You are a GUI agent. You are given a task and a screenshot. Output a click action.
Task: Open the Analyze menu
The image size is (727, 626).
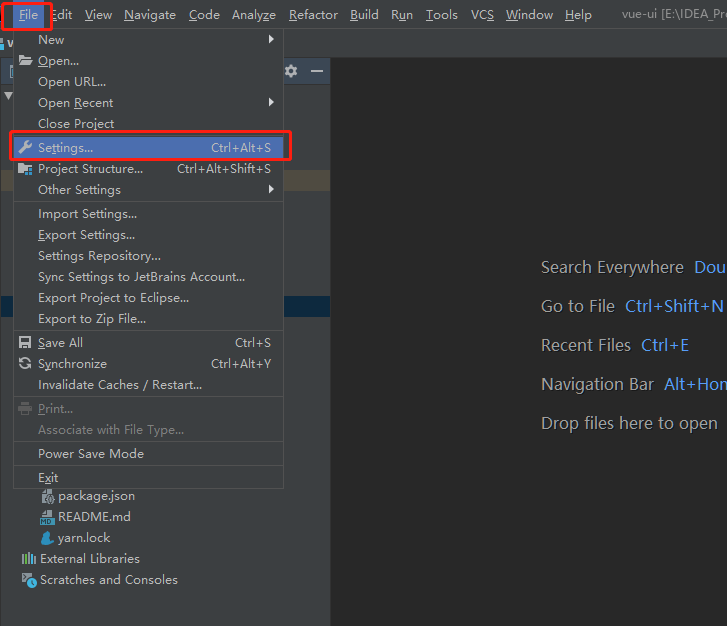click(x=254, y=15)
